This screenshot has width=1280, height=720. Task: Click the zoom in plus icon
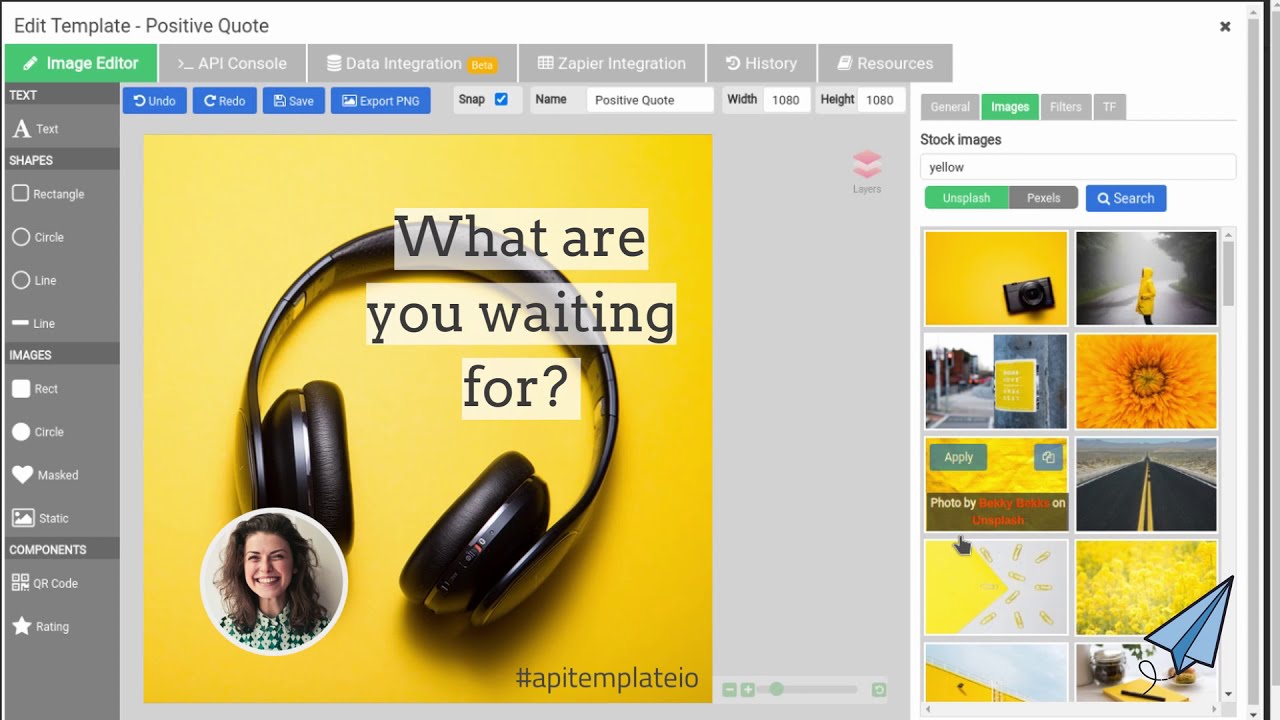(747, 690)
